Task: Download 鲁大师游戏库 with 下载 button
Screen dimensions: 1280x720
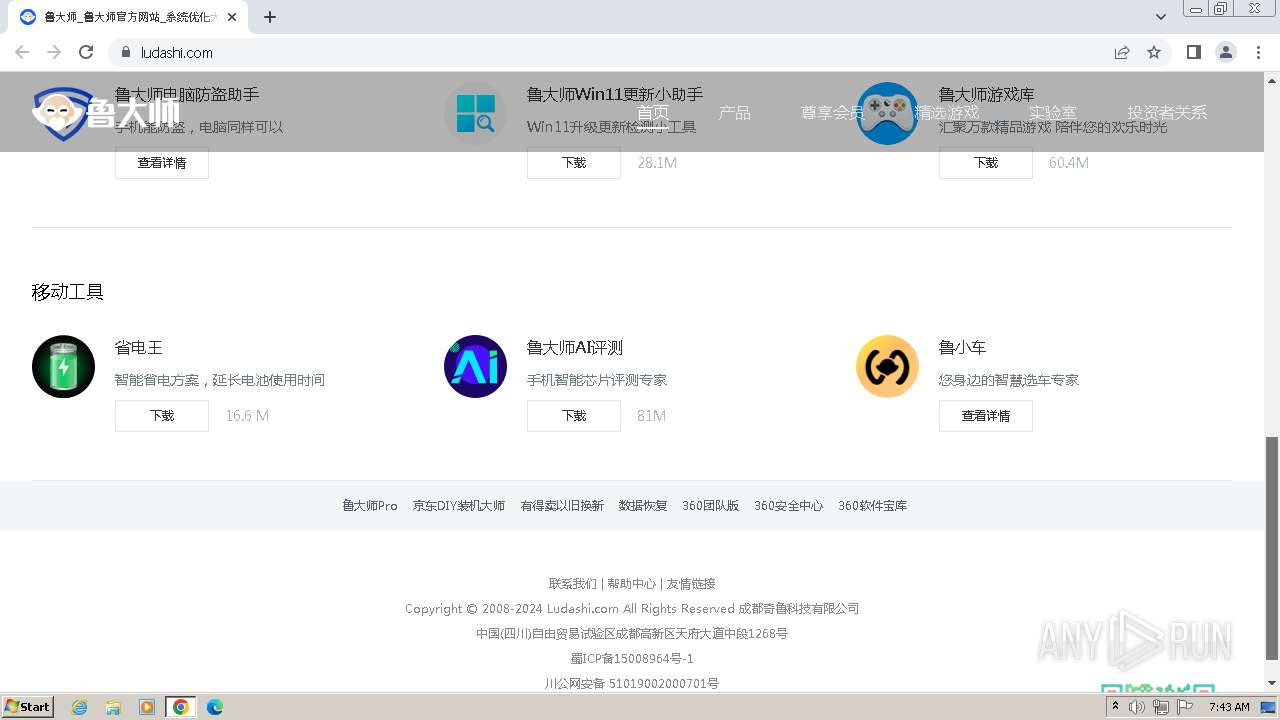Action: coord(986,163)
